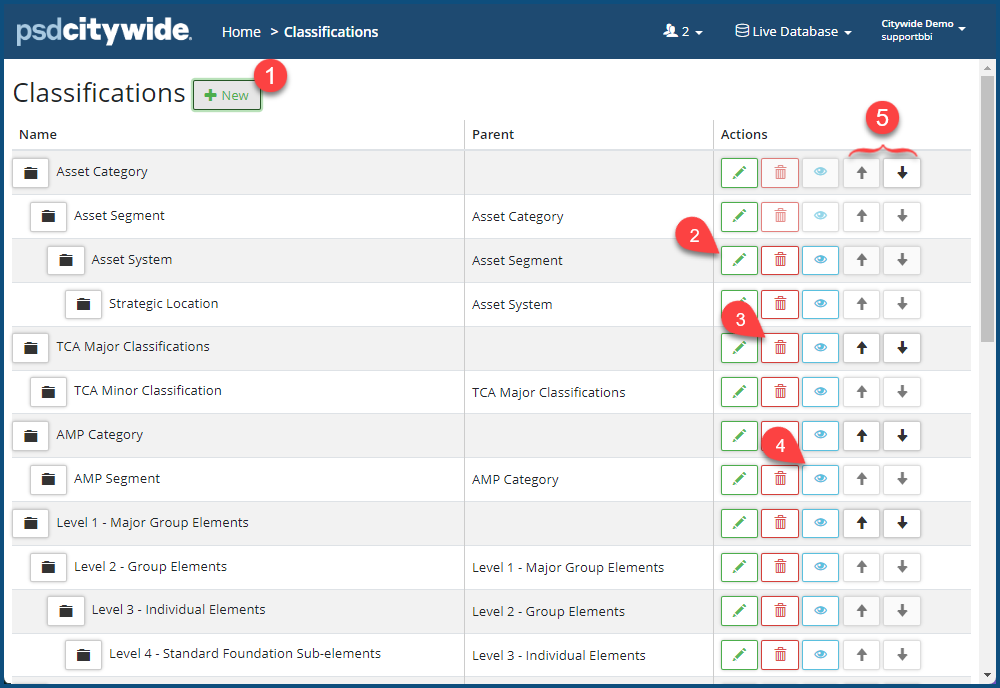This screenshot has width=1000, height=688.
Task: Select the Level 4 - Standard Foundation Sub-elements name
Action: click(245, 654)
